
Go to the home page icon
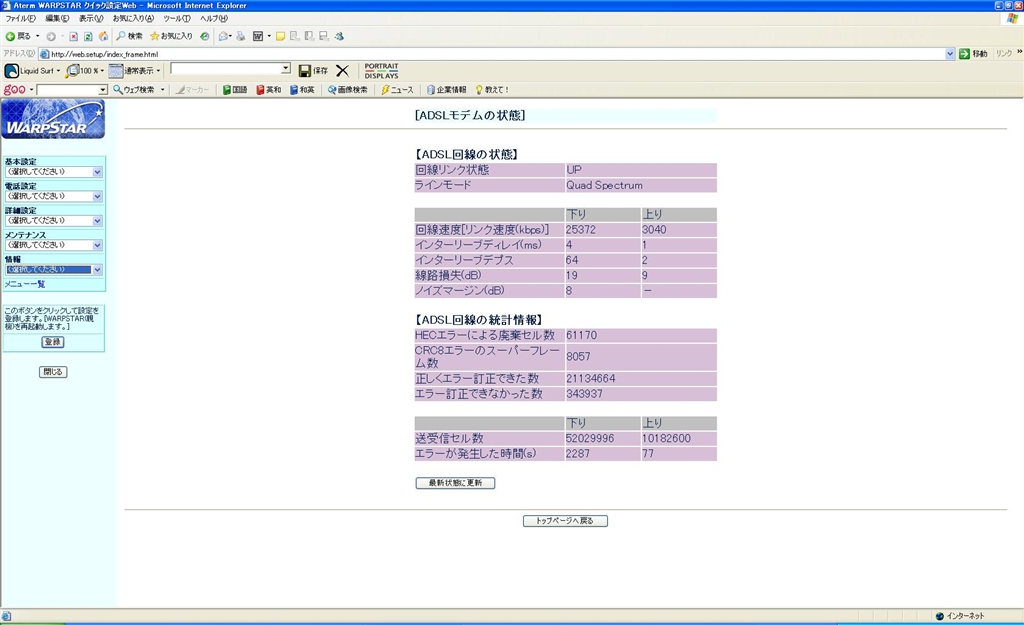point(103,36)
